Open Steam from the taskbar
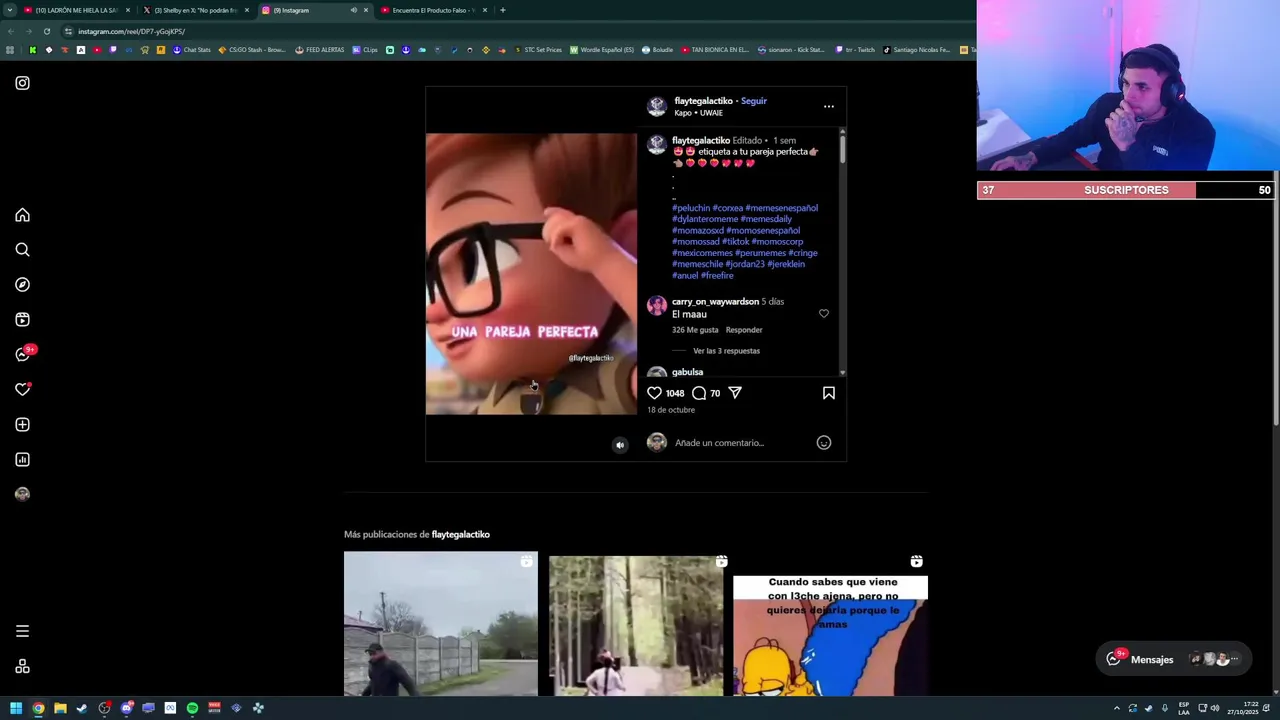Image resolution: width=1280 pixels, height=720 pixels. (x=82, y=708)
